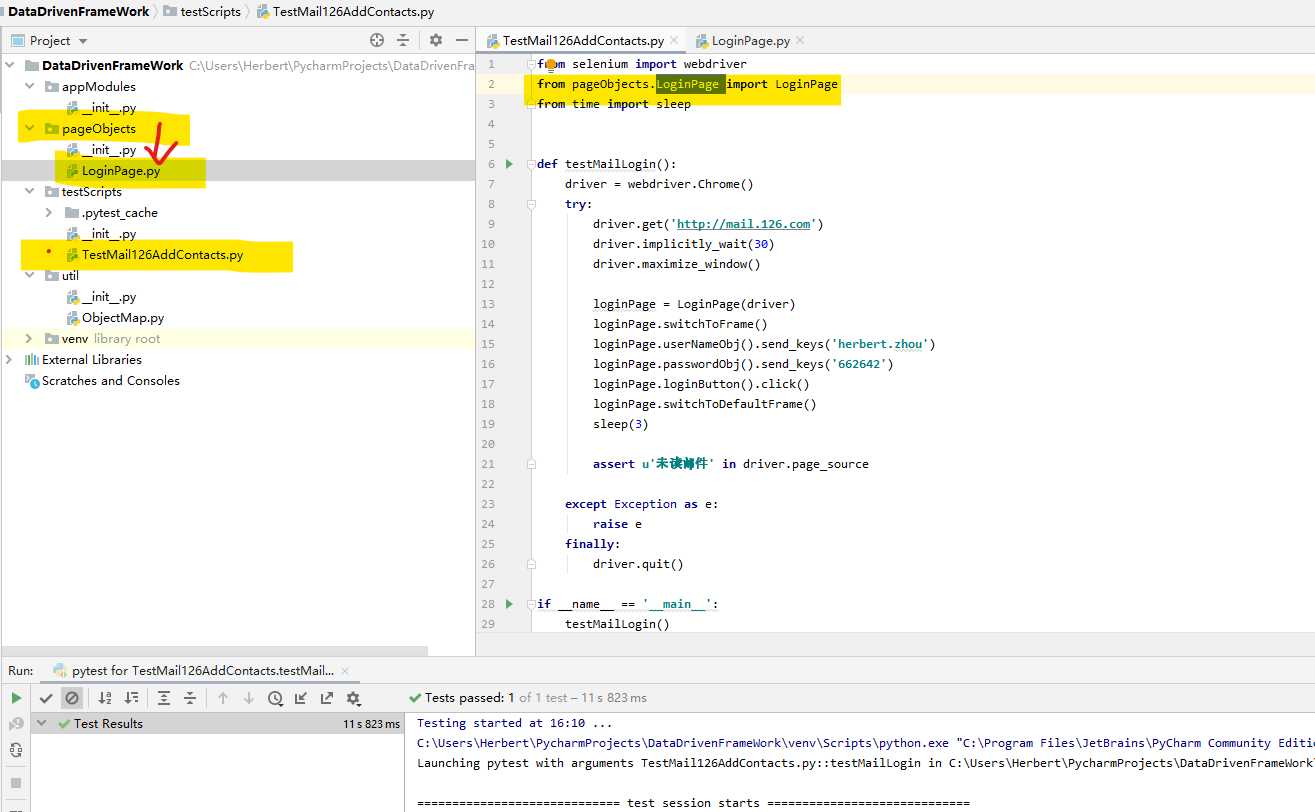1315x812 pixels.
Task: Stop the run with square button
Action: [x=16, y=782]
